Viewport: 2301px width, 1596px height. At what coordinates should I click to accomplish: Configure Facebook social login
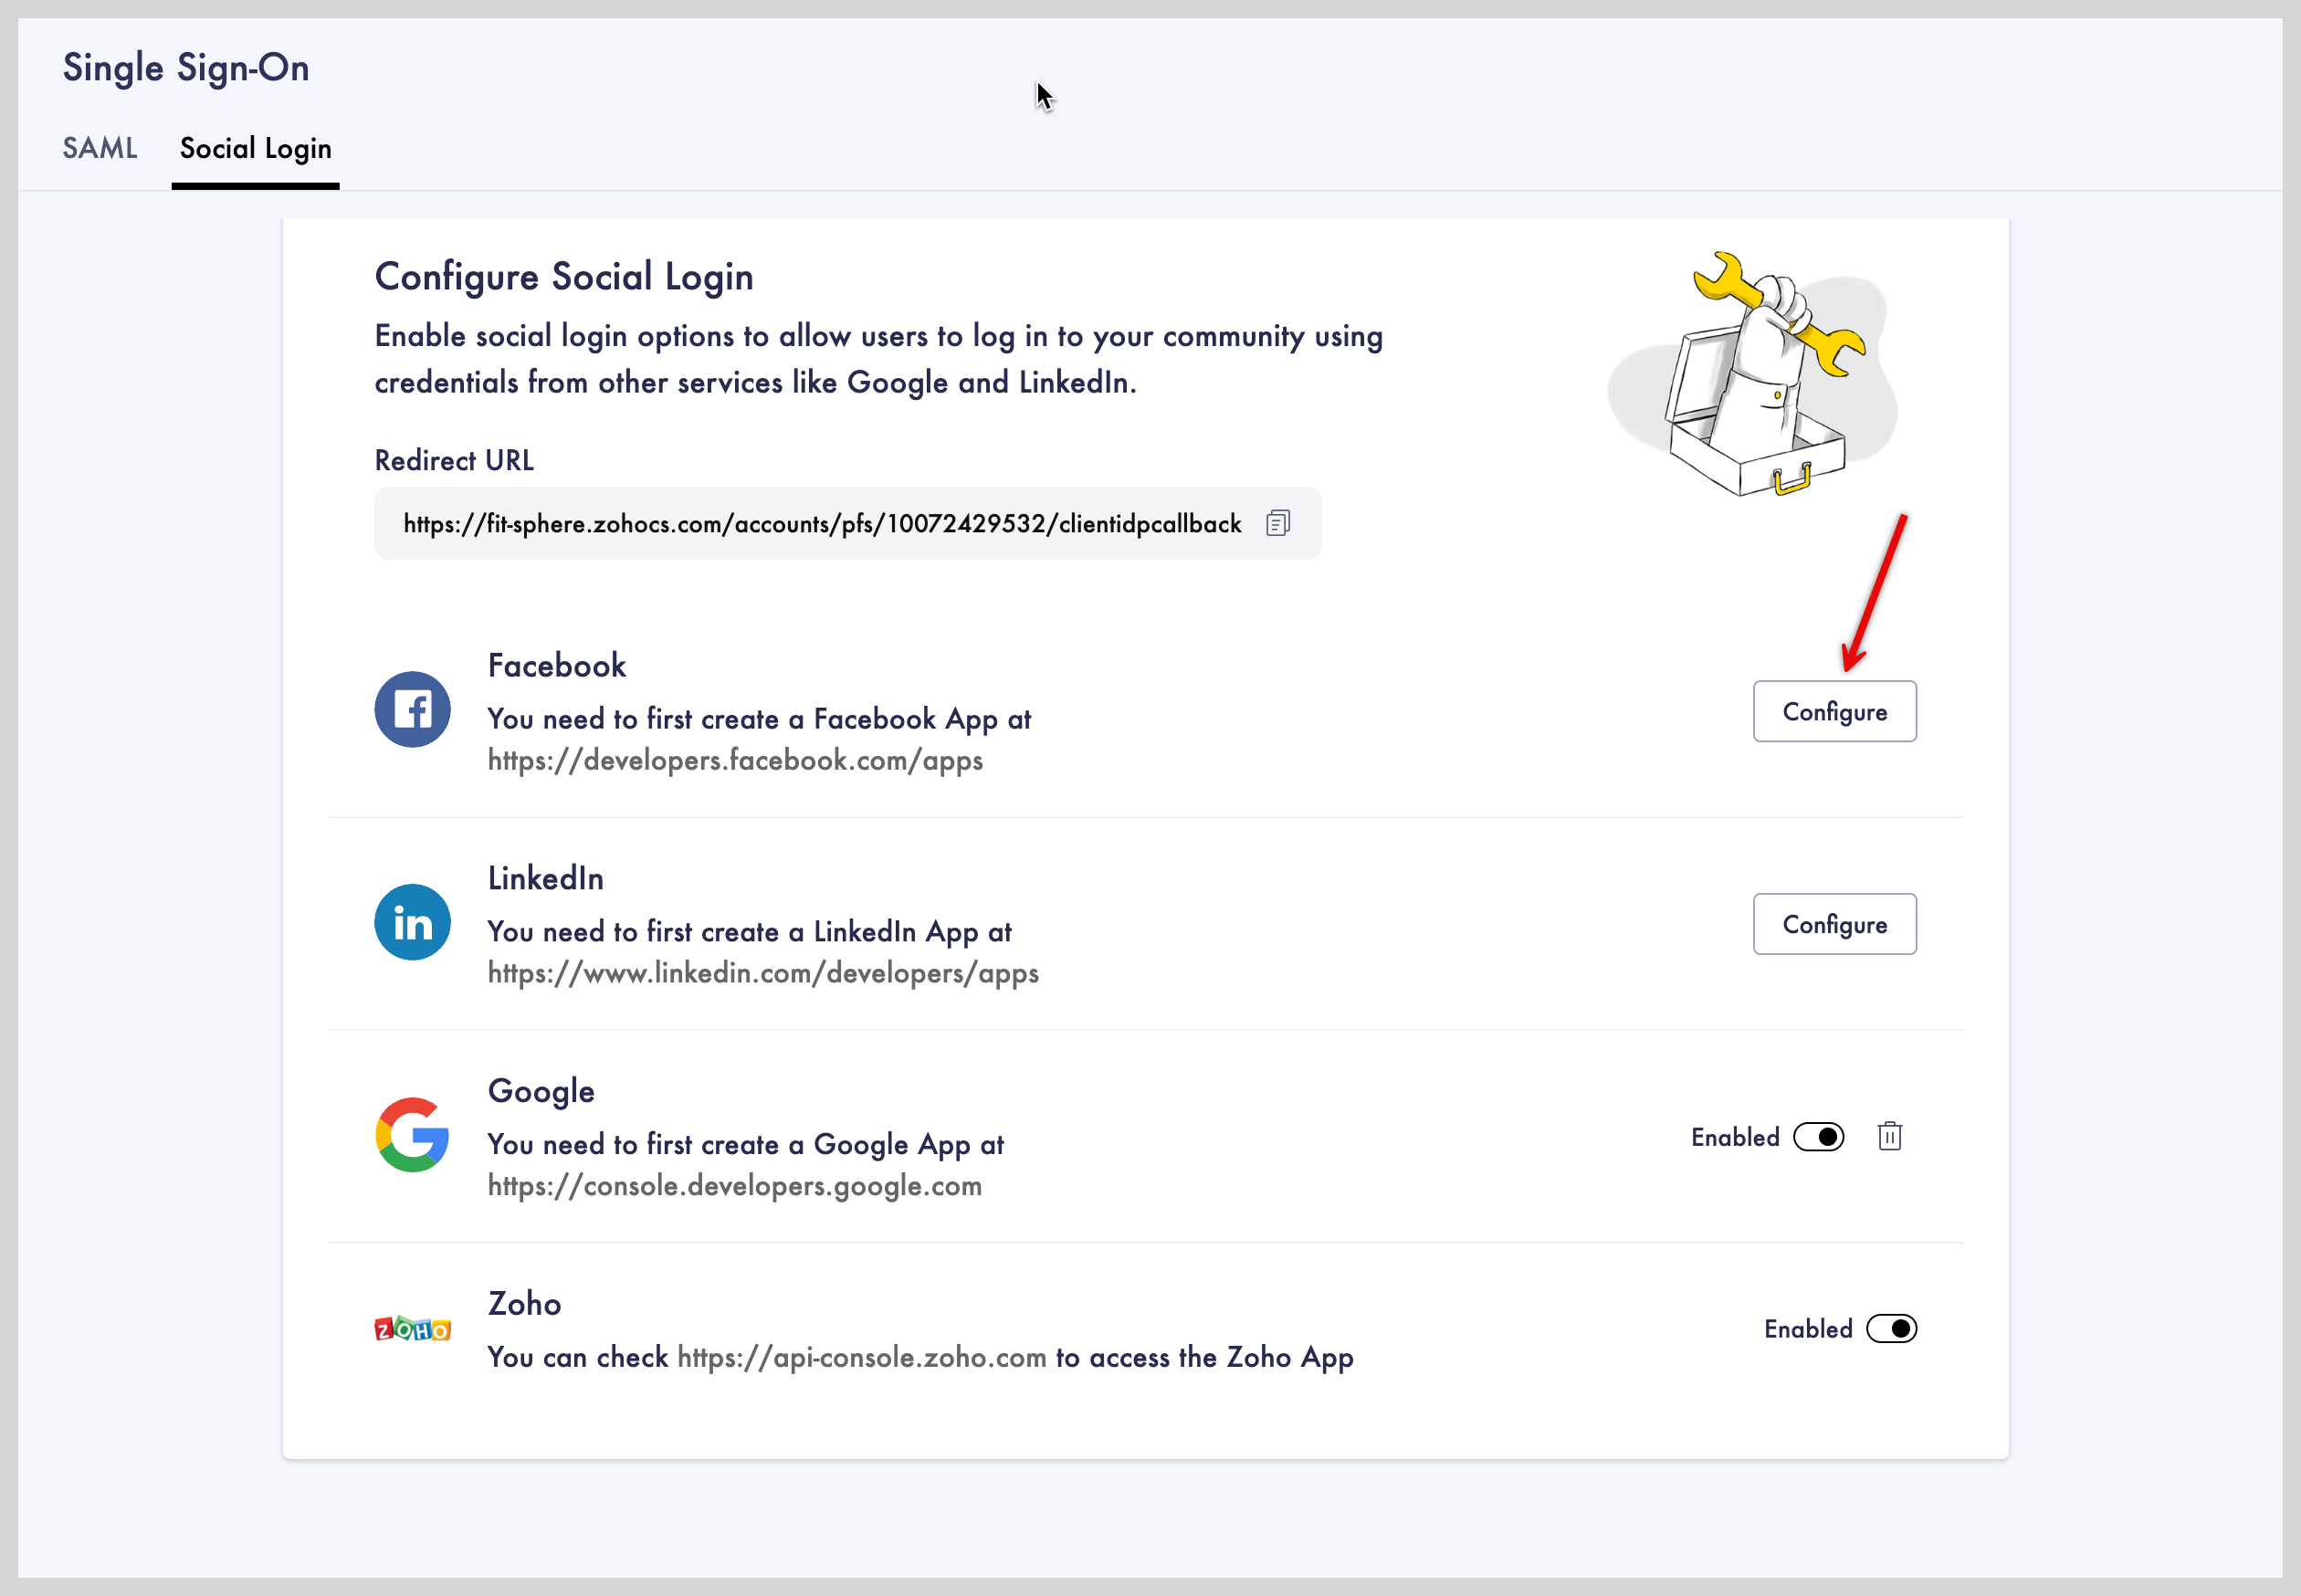(x=1834, y=712)
